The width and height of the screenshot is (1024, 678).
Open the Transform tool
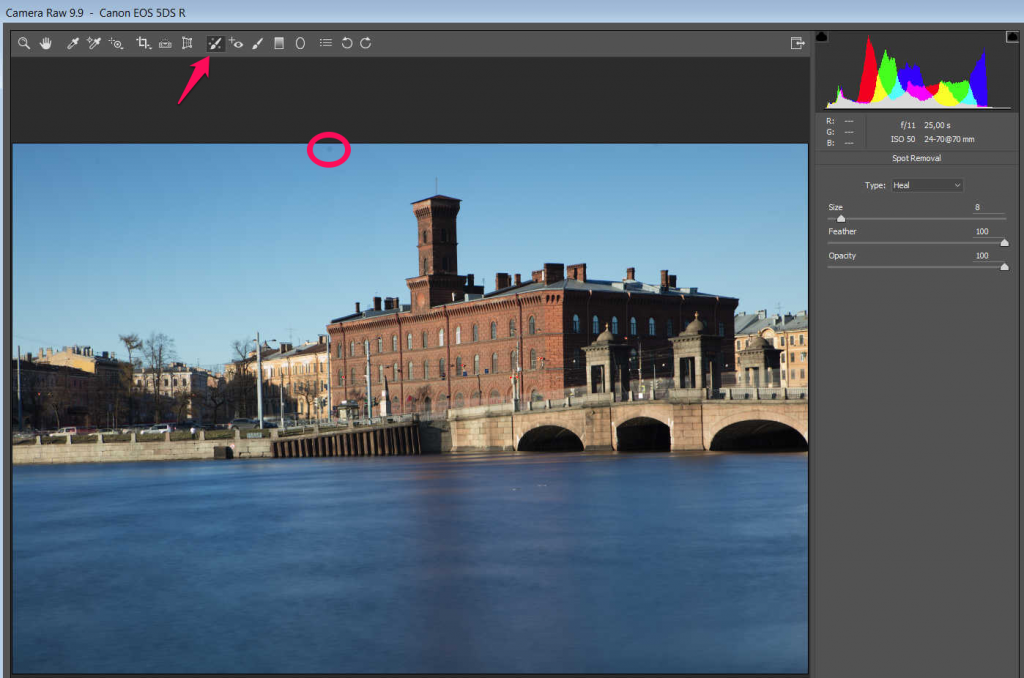(187, 44)
